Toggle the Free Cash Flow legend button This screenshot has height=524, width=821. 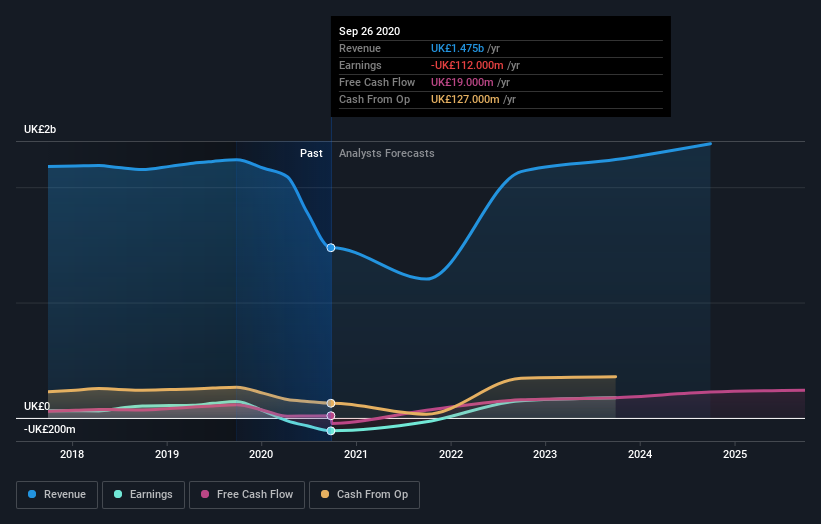point(247,495)
